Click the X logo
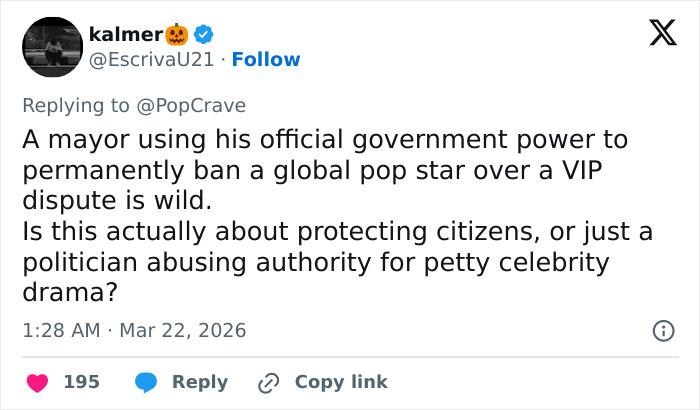This screenshot has height=410, width=700. point(656,34)
